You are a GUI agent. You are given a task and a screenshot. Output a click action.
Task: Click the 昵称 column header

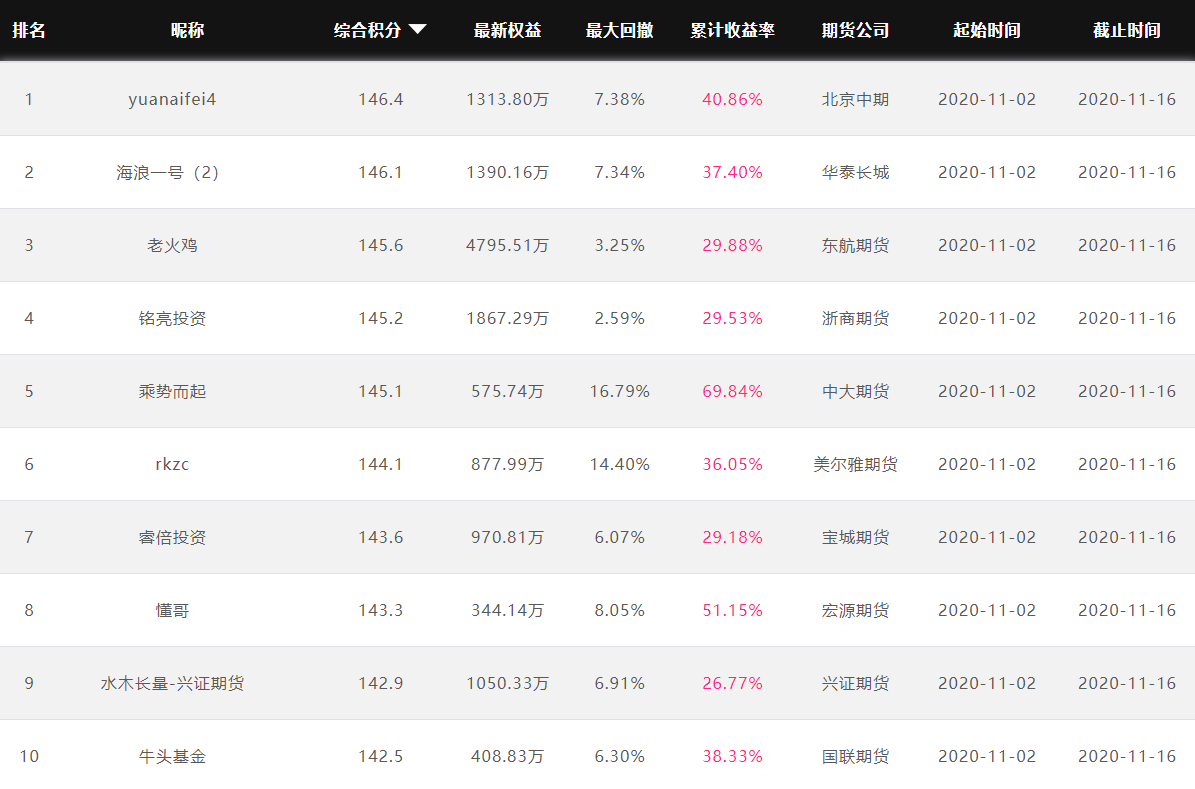click(x=187, y=30)
